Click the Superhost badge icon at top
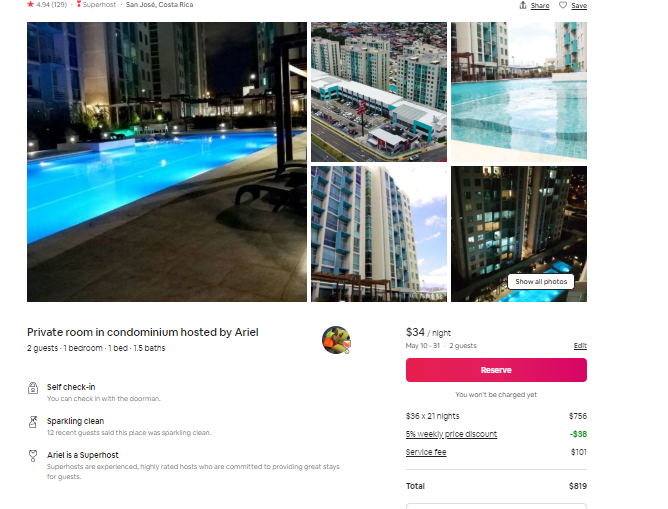The image size is (668, 509). pos(79,4)
